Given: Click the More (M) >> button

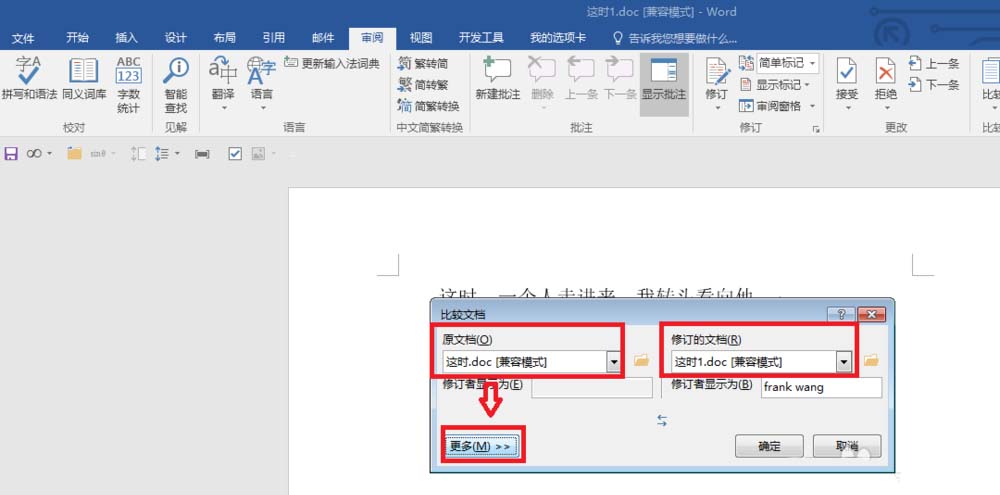Looking at the screenshot, I should (x=481, y=446).
